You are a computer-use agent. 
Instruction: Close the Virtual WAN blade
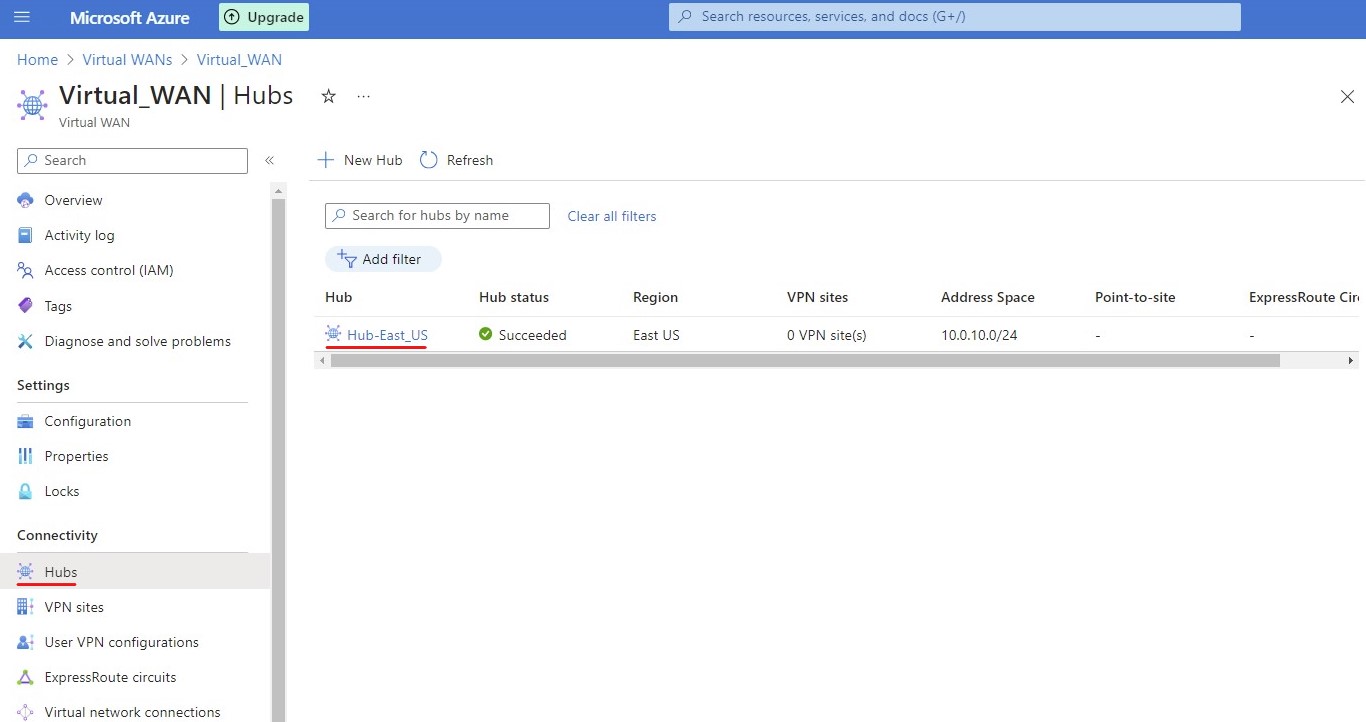[x=1347, y=97]
